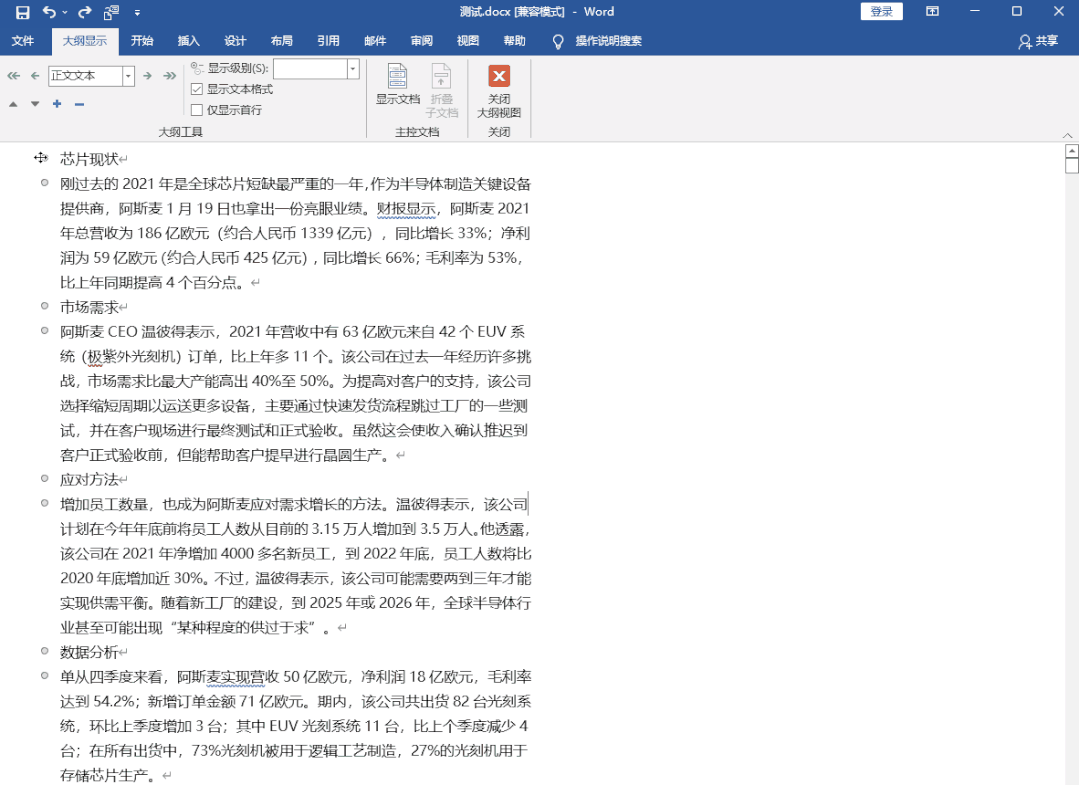
Task: Click the 上移 move up arrow
Action: pyautogui.click(x=13, y=103)
